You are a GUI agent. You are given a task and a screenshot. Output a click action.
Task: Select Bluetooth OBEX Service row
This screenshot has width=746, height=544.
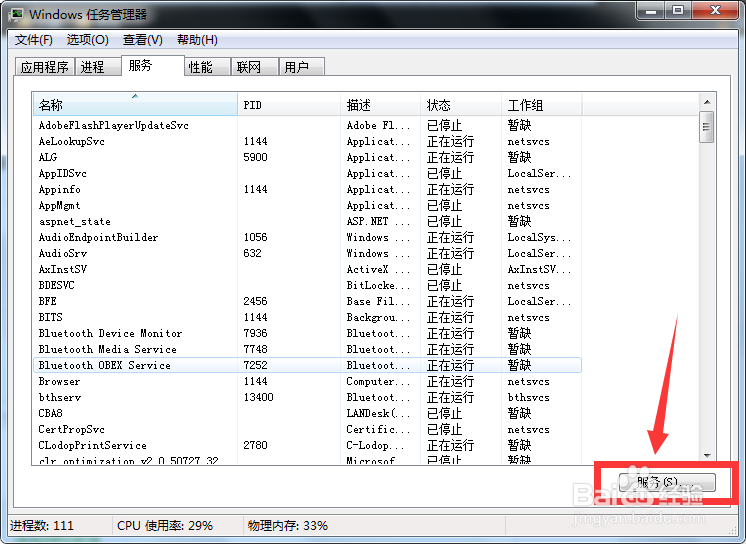click(x=307, y=365)
